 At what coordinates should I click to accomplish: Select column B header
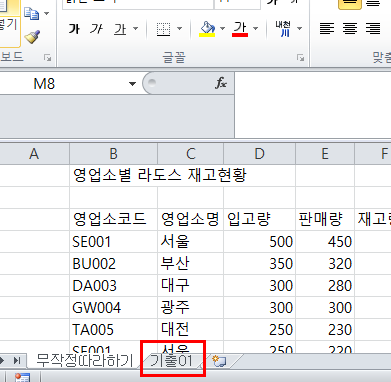[x=113, y=154]
